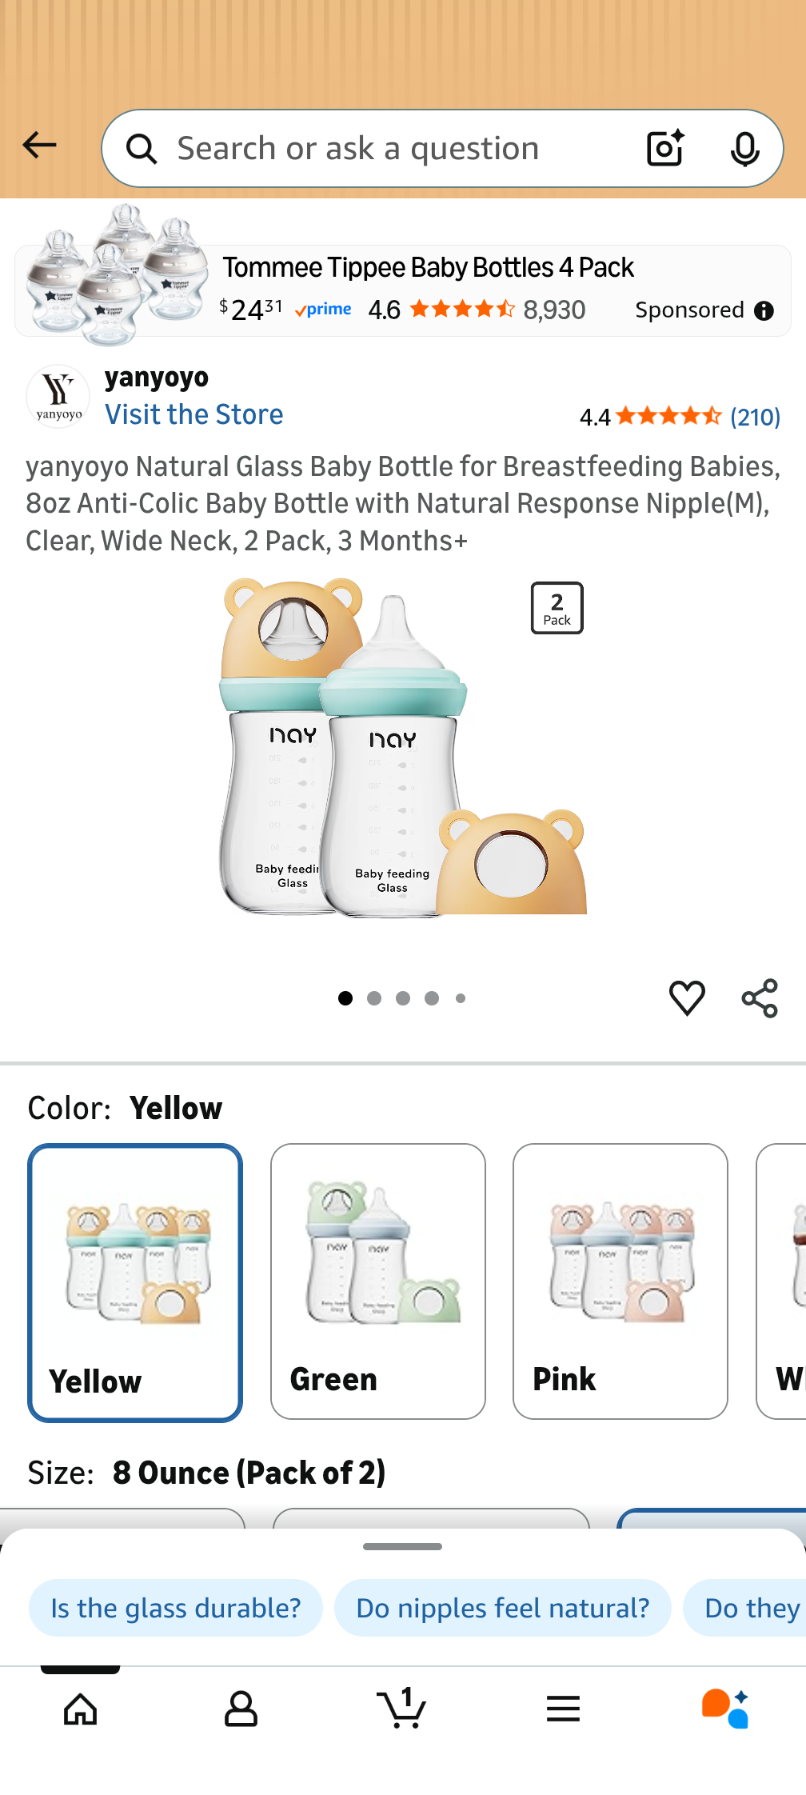Select the Green color option
This screenshot has width=806, height=1795.
click(378, 1281)
